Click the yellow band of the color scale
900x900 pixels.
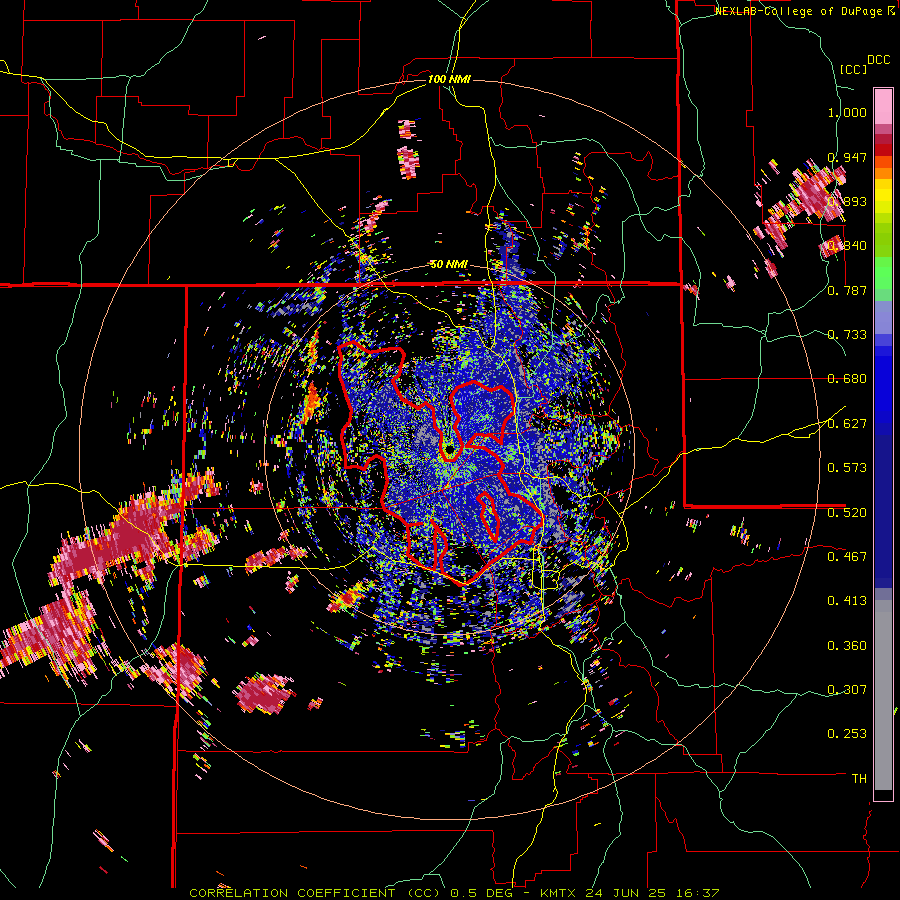tap(883, 196)
